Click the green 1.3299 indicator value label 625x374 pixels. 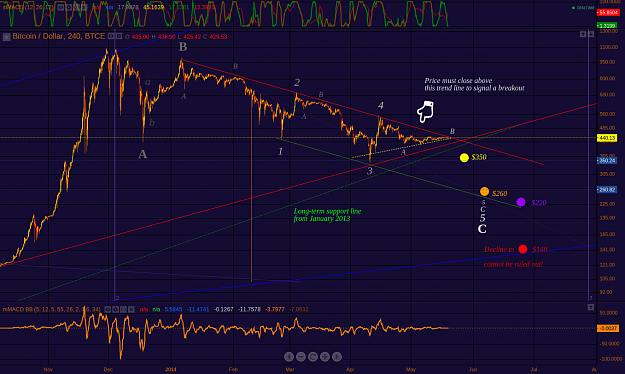pos(607,26)
